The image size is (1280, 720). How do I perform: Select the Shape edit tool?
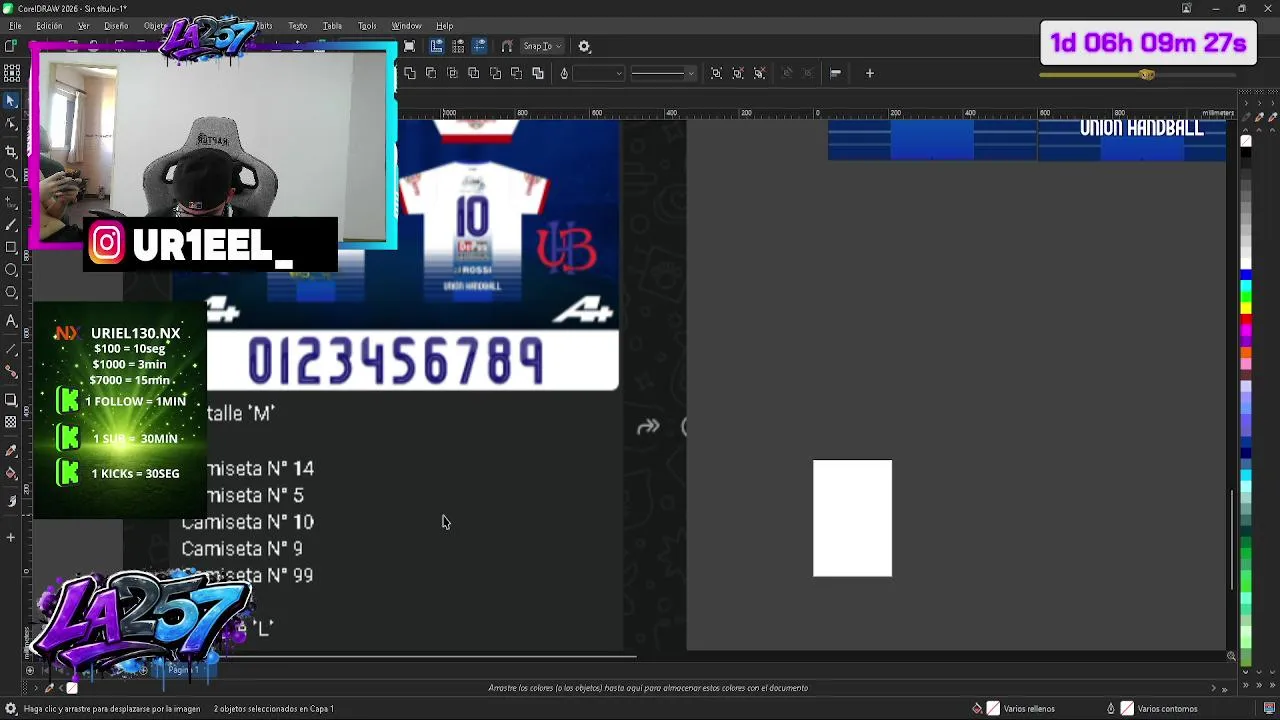pyautogui.click(x=11, y=124)
